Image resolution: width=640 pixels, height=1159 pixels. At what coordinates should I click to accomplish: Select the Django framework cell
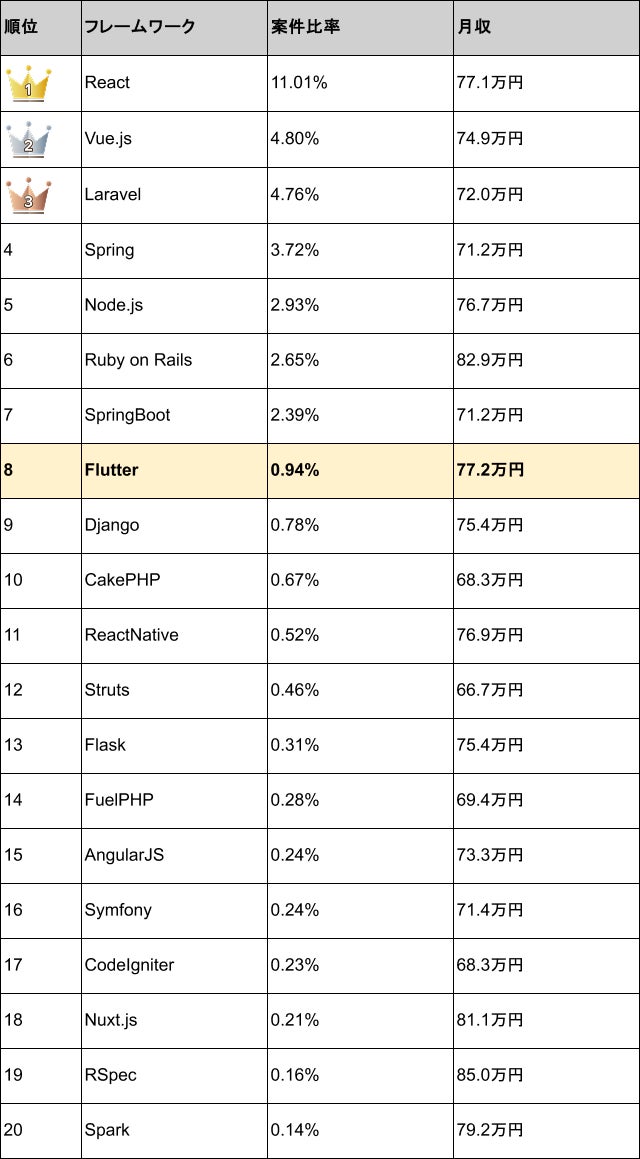pyautogui.click(x=174, y=526)
